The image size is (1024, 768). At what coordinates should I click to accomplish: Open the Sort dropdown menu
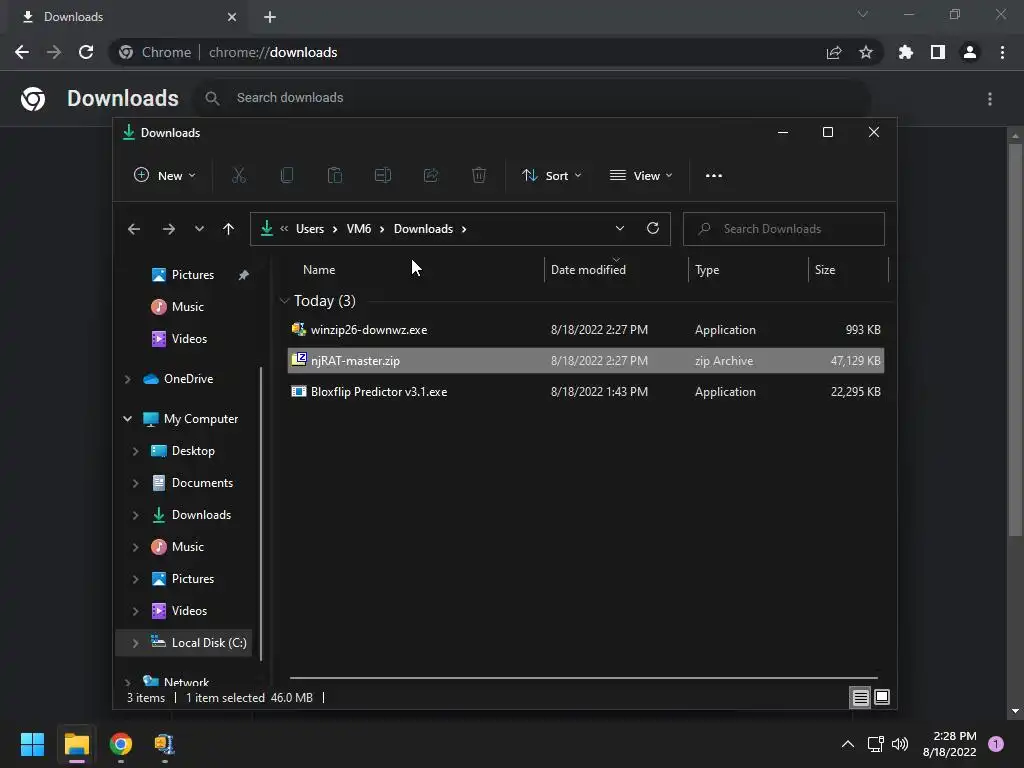click(551, 175)
